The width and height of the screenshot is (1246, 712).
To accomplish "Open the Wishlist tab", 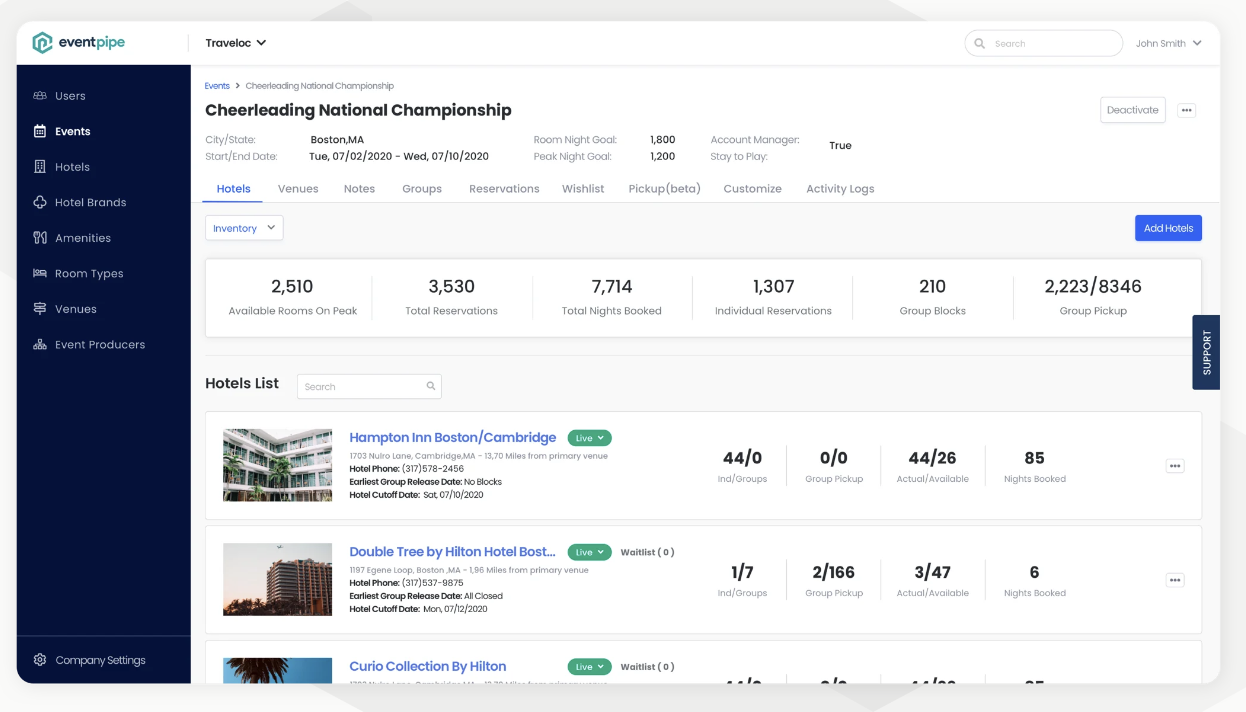I will (x=583, y=189).
